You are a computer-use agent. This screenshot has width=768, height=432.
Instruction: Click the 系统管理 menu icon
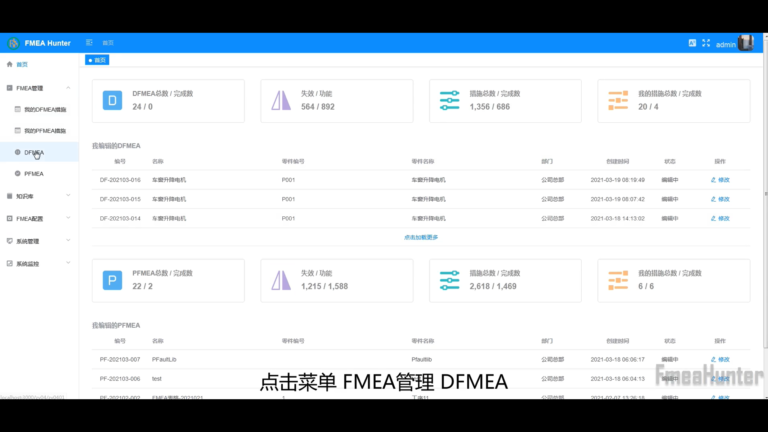click(x=9, y=241)
